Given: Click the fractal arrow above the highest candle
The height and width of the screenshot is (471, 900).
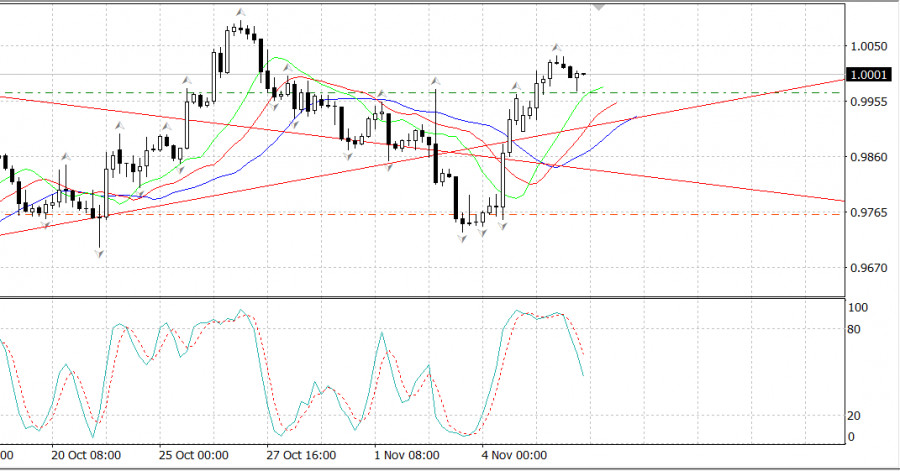Looking at the screenshot, I should (241, 12).
